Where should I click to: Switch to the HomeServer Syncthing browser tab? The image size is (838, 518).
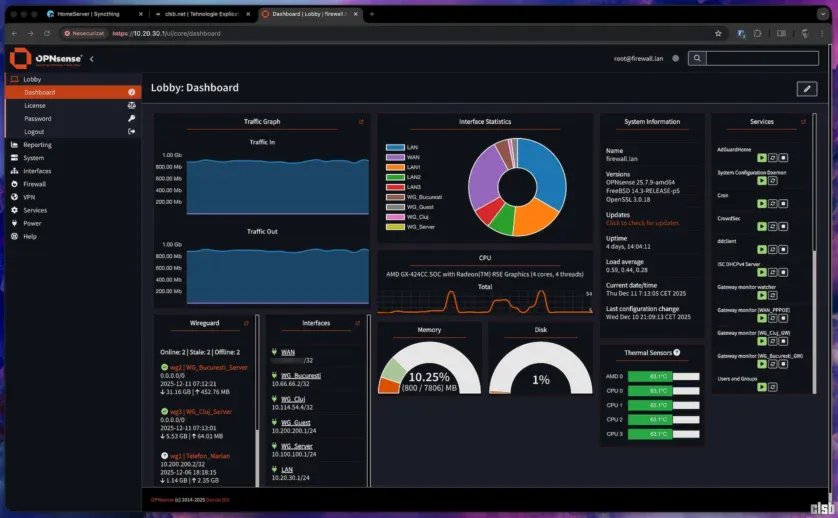(x=94, y=15)
